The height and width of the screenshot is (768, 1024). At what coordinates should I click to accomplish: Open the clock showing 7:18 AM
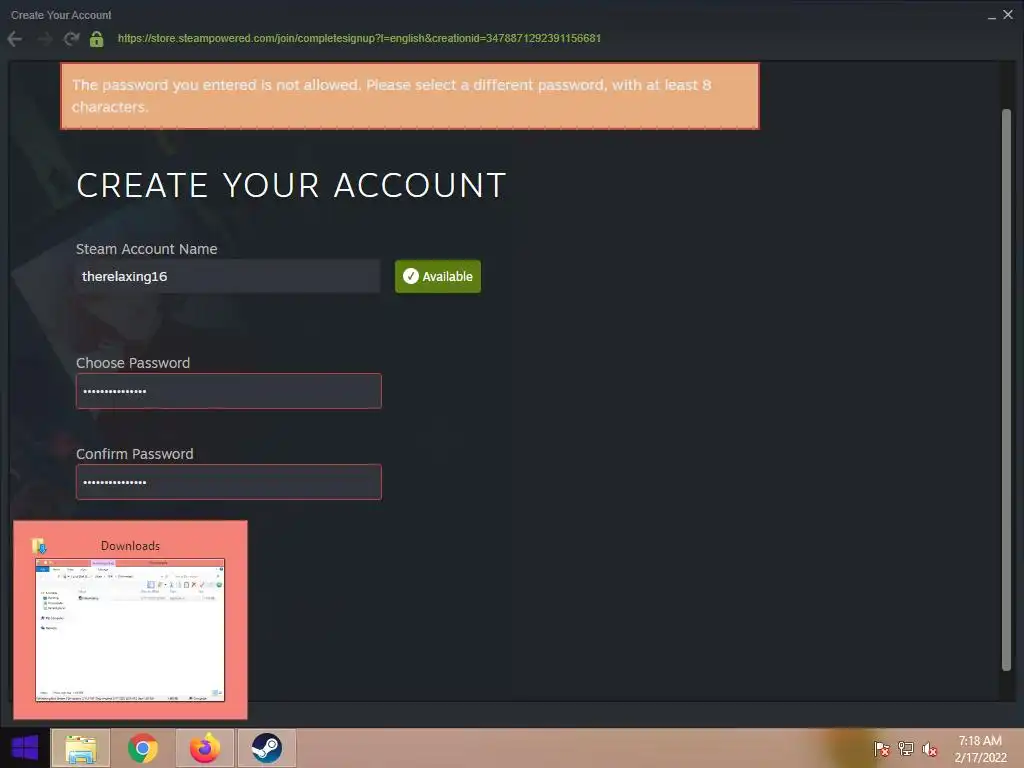point(980,749)
